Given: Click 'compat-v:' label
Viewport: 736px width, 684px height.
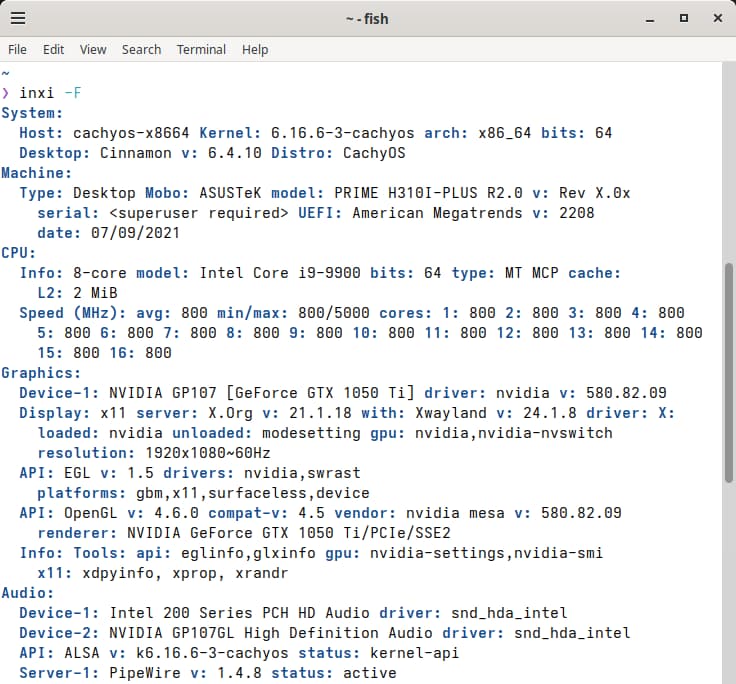Looking at the screenshot, I should click(x=248, y=513).
